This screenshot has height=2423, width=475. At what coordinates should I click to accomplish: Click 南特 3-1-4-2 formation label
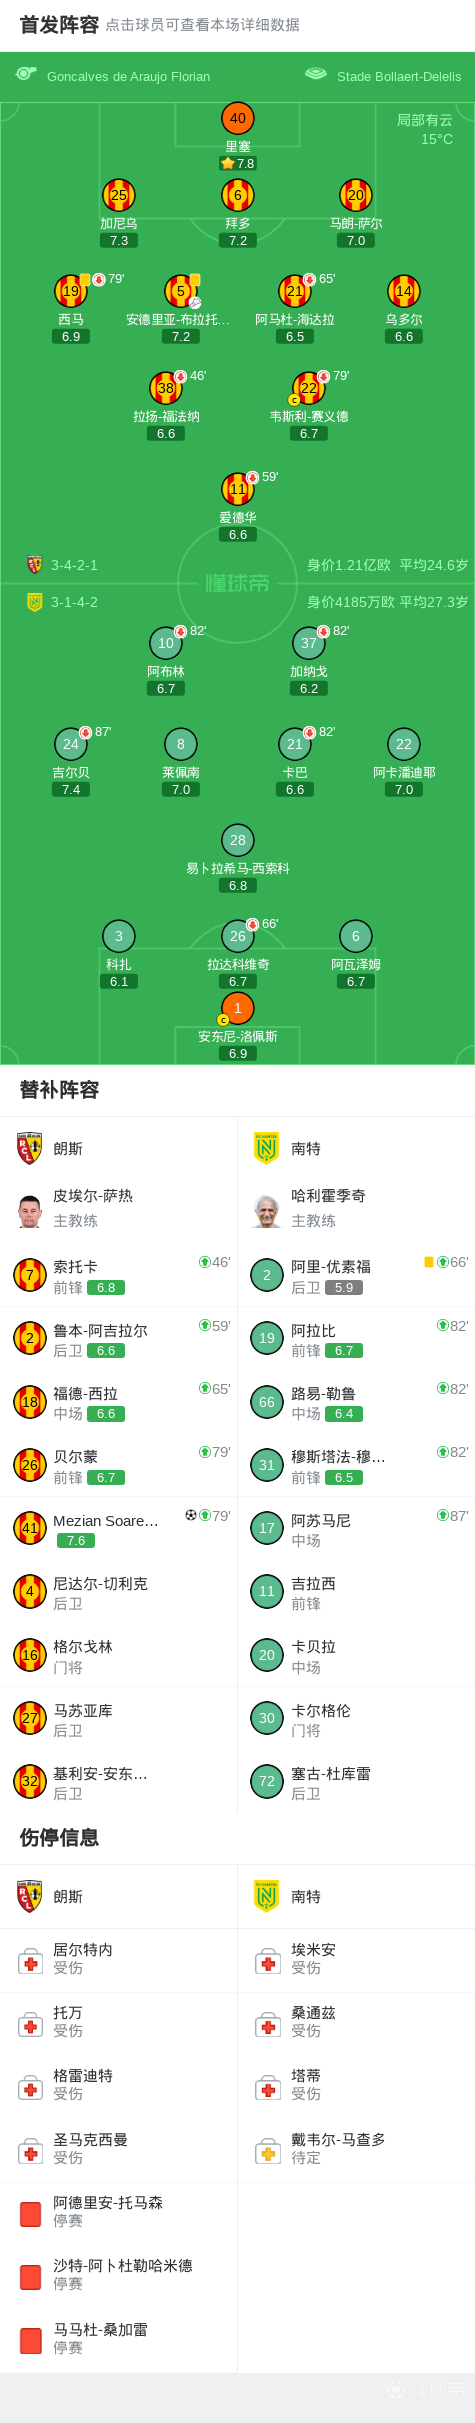coord(75,602)
